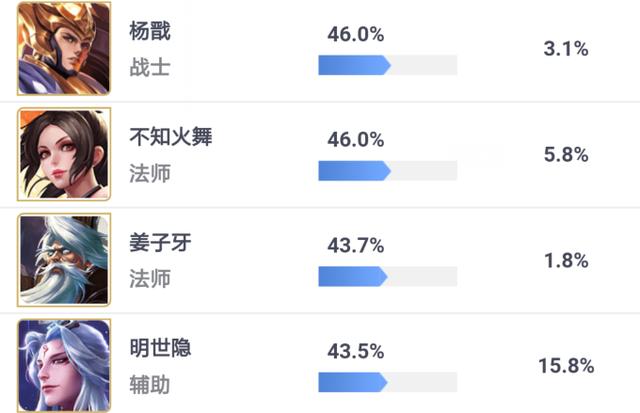
Task: Click 战士 role label under 杨戬
Action: point(150,67)
